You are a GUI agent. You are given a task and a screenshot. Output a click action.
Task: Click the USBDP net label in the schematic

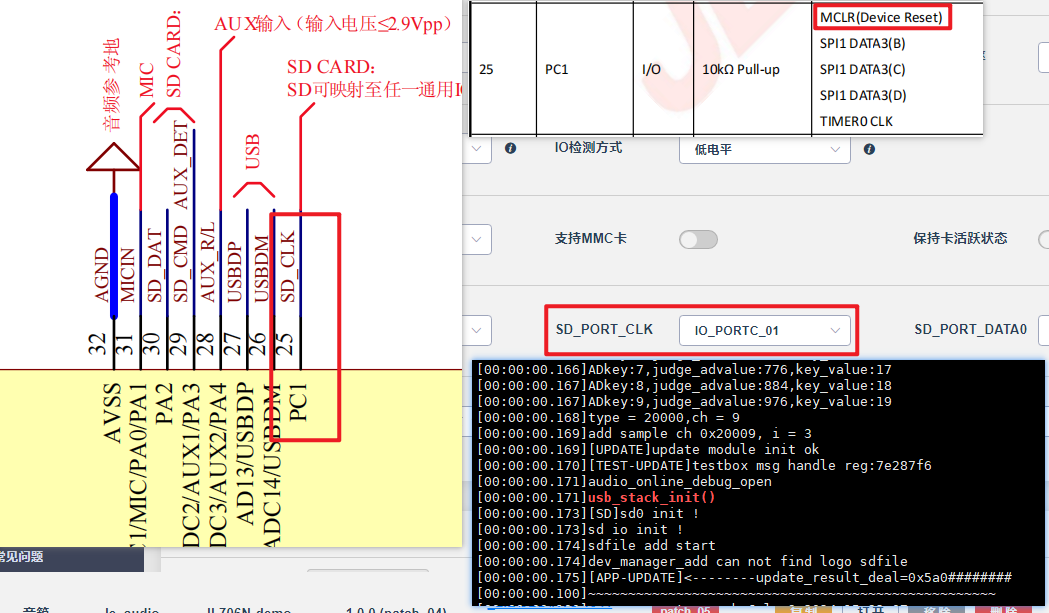[234, 272]
